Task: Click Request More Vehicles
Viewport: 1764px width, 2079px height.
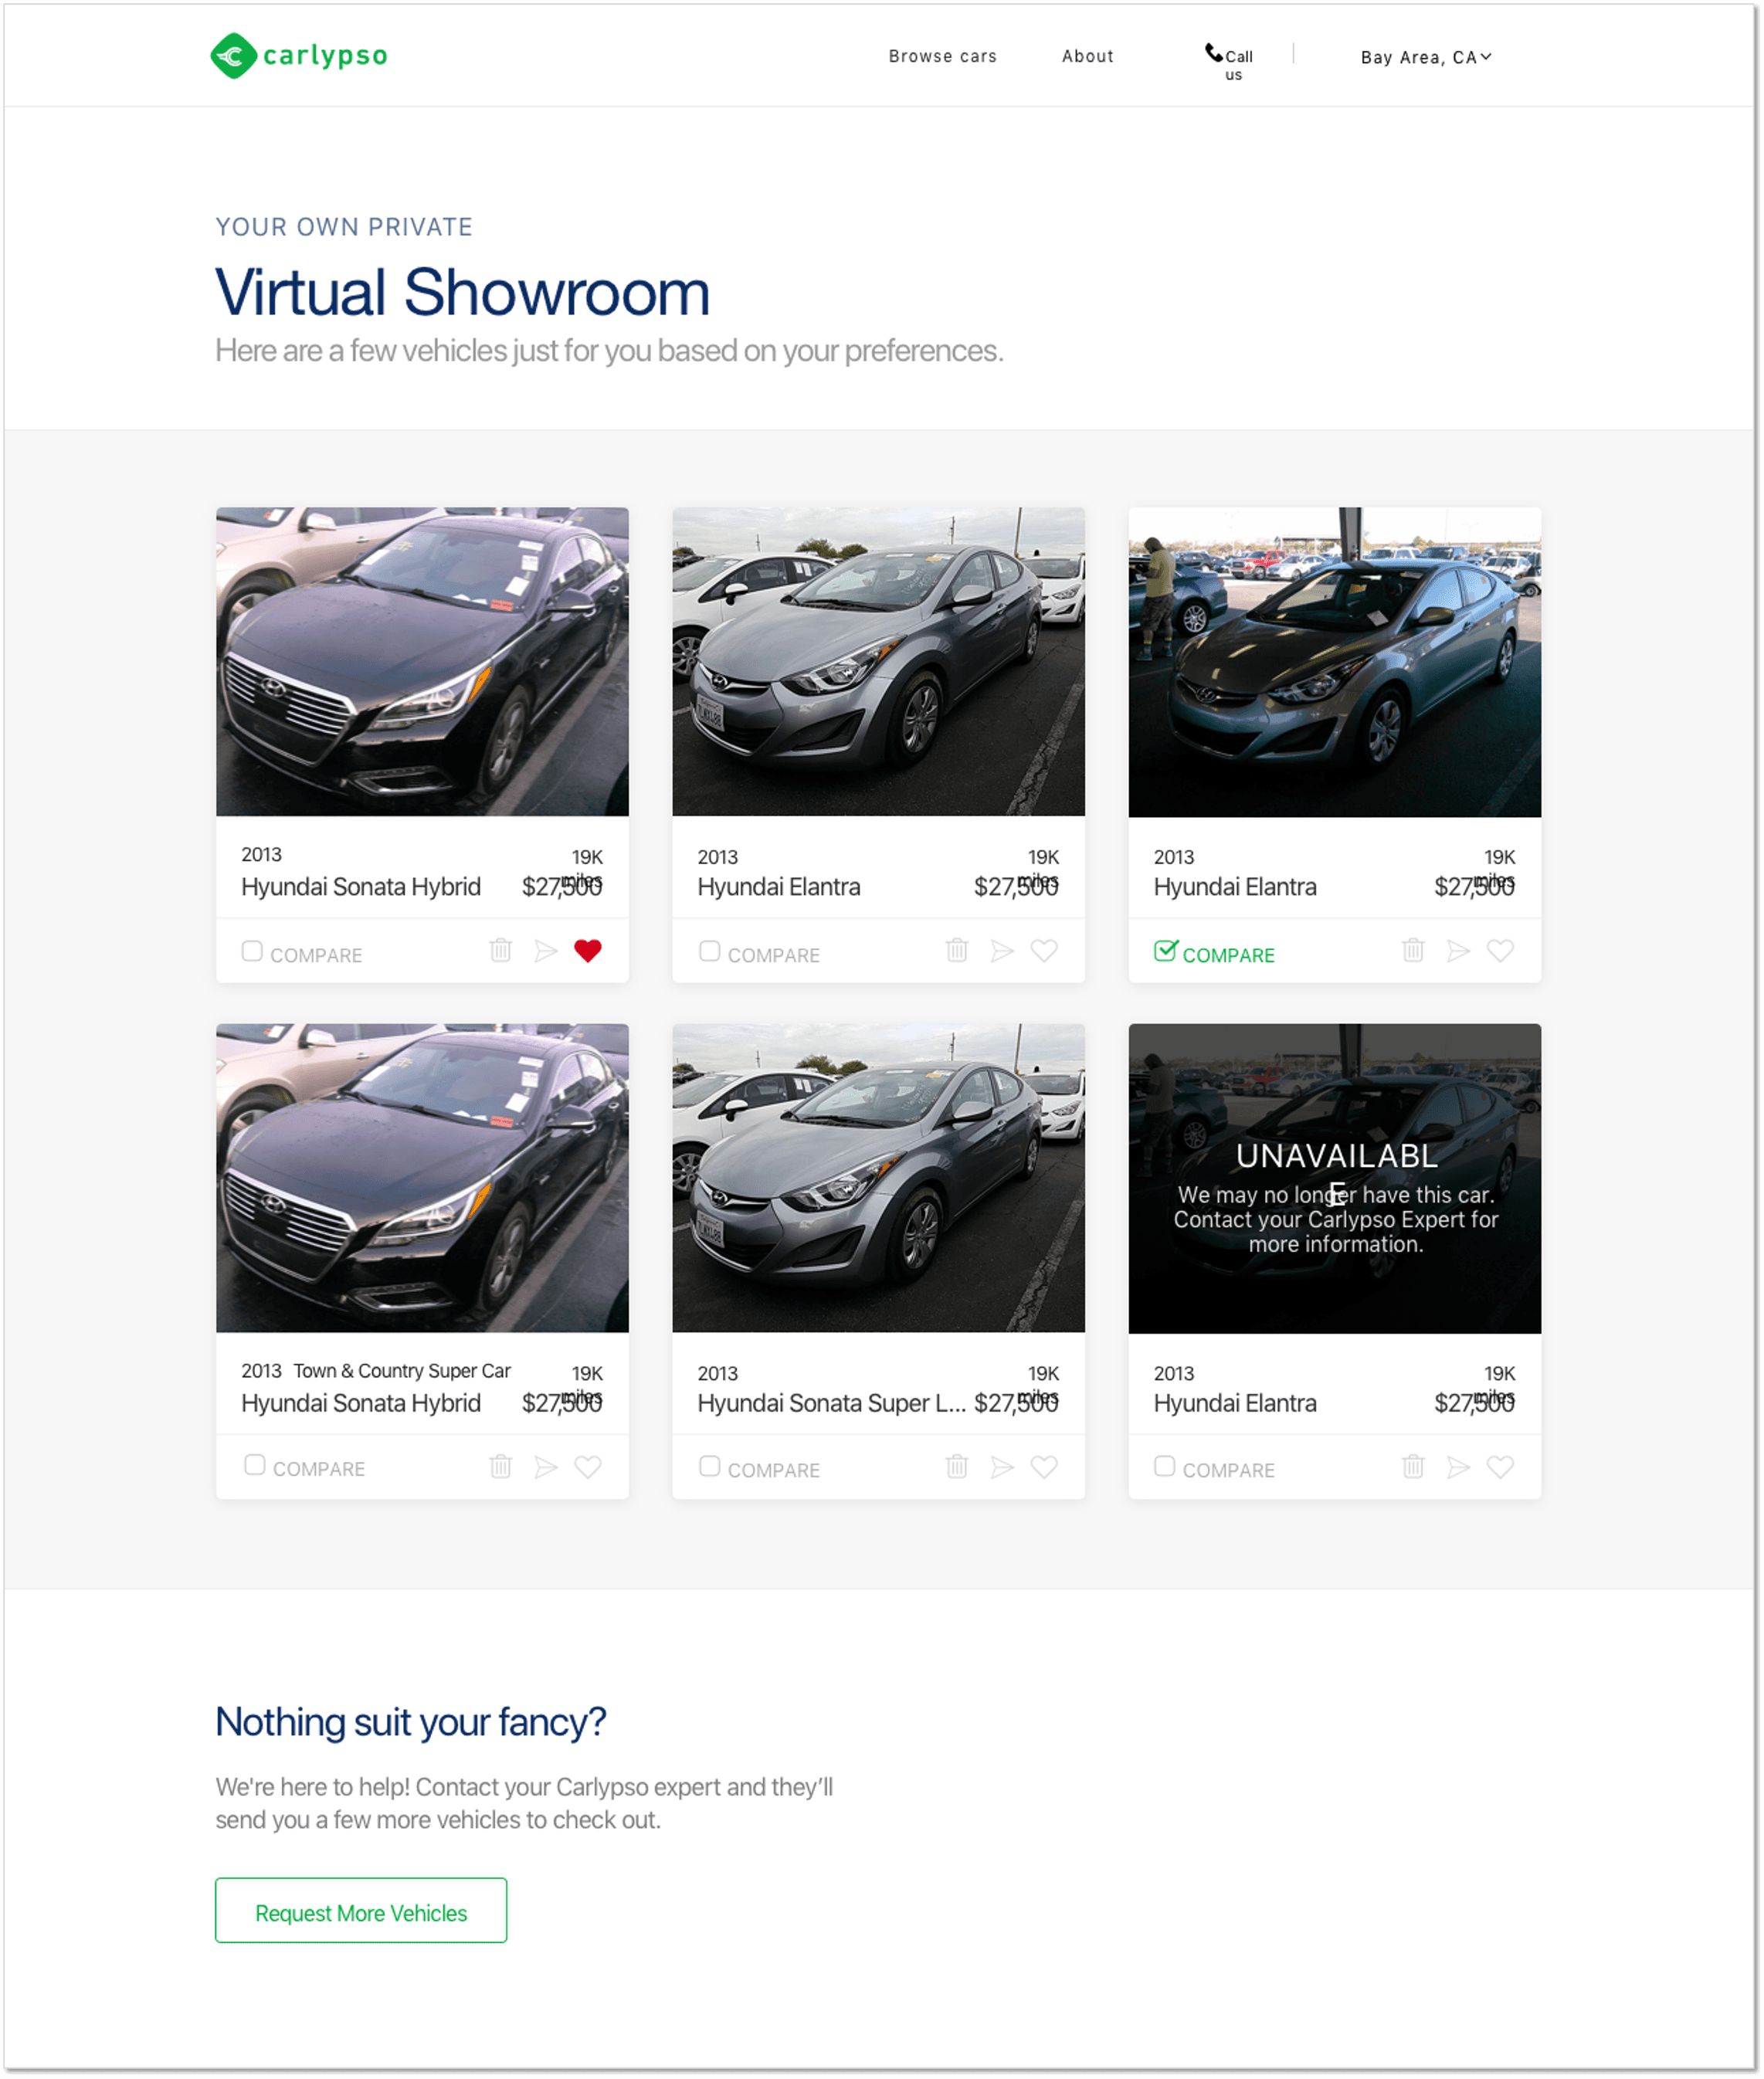Action: tap(360, 1911)
